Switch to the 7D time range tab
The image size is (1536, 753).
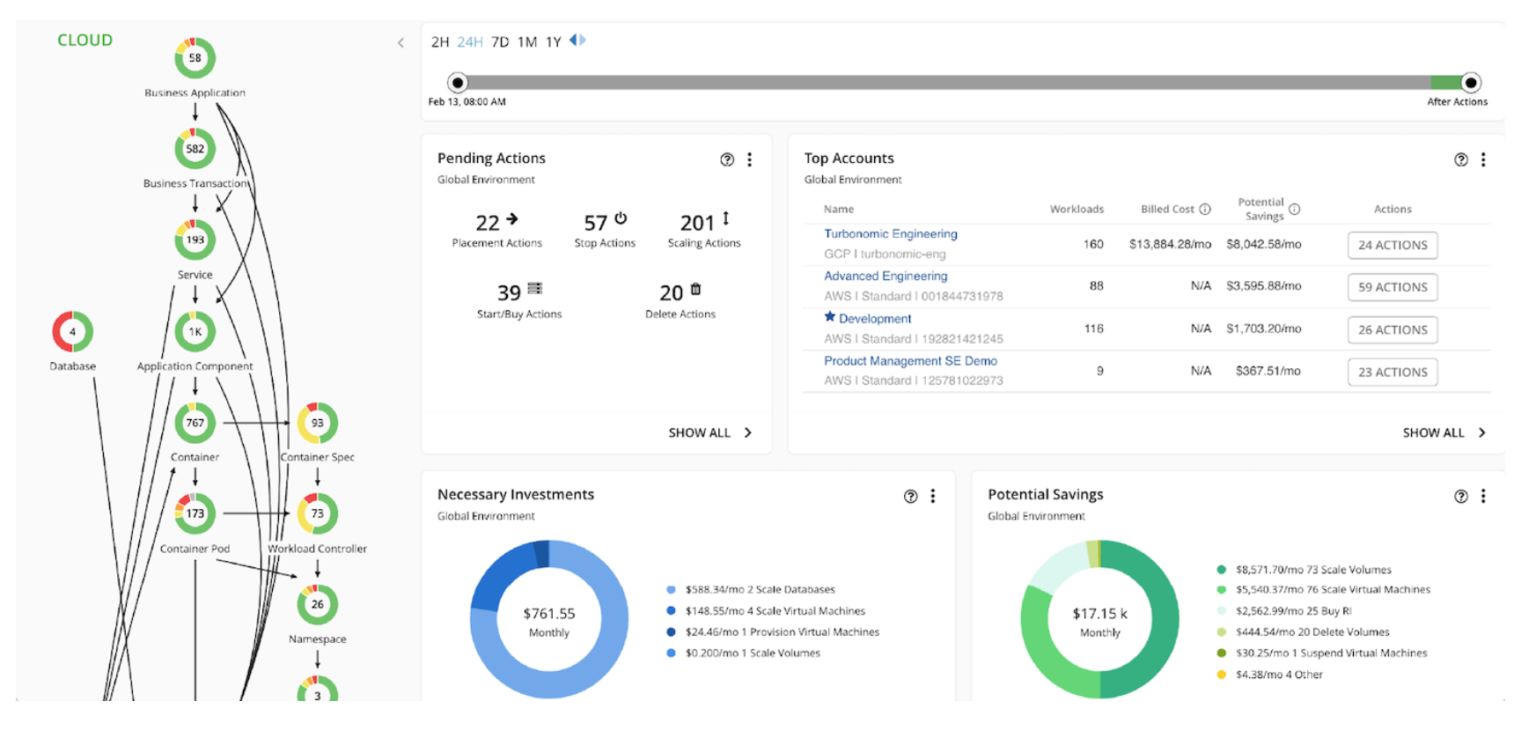[500, 43]
